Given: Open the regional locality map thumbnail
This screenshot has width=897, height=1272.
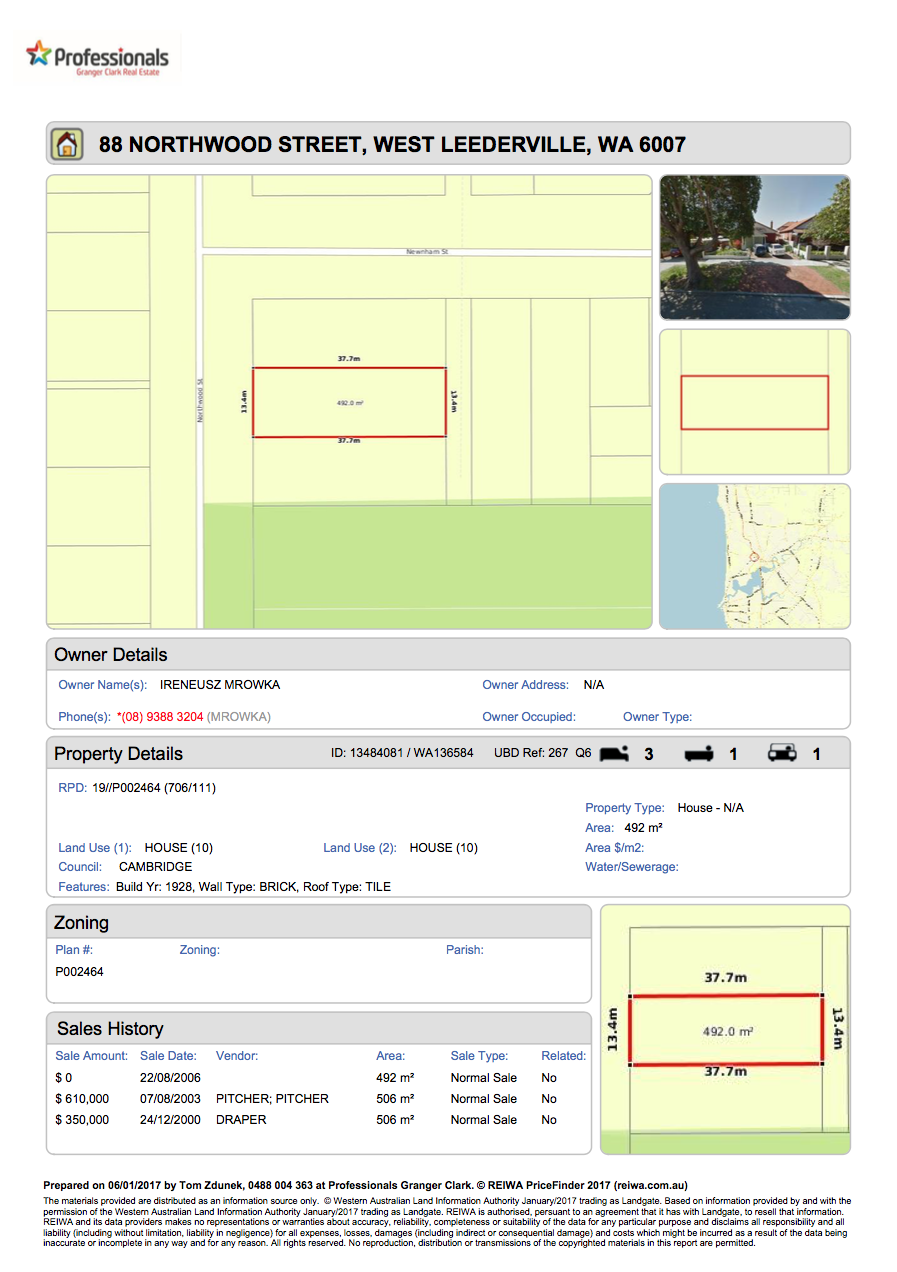Looking at the screenshot, I should click(x=755, y=556).
